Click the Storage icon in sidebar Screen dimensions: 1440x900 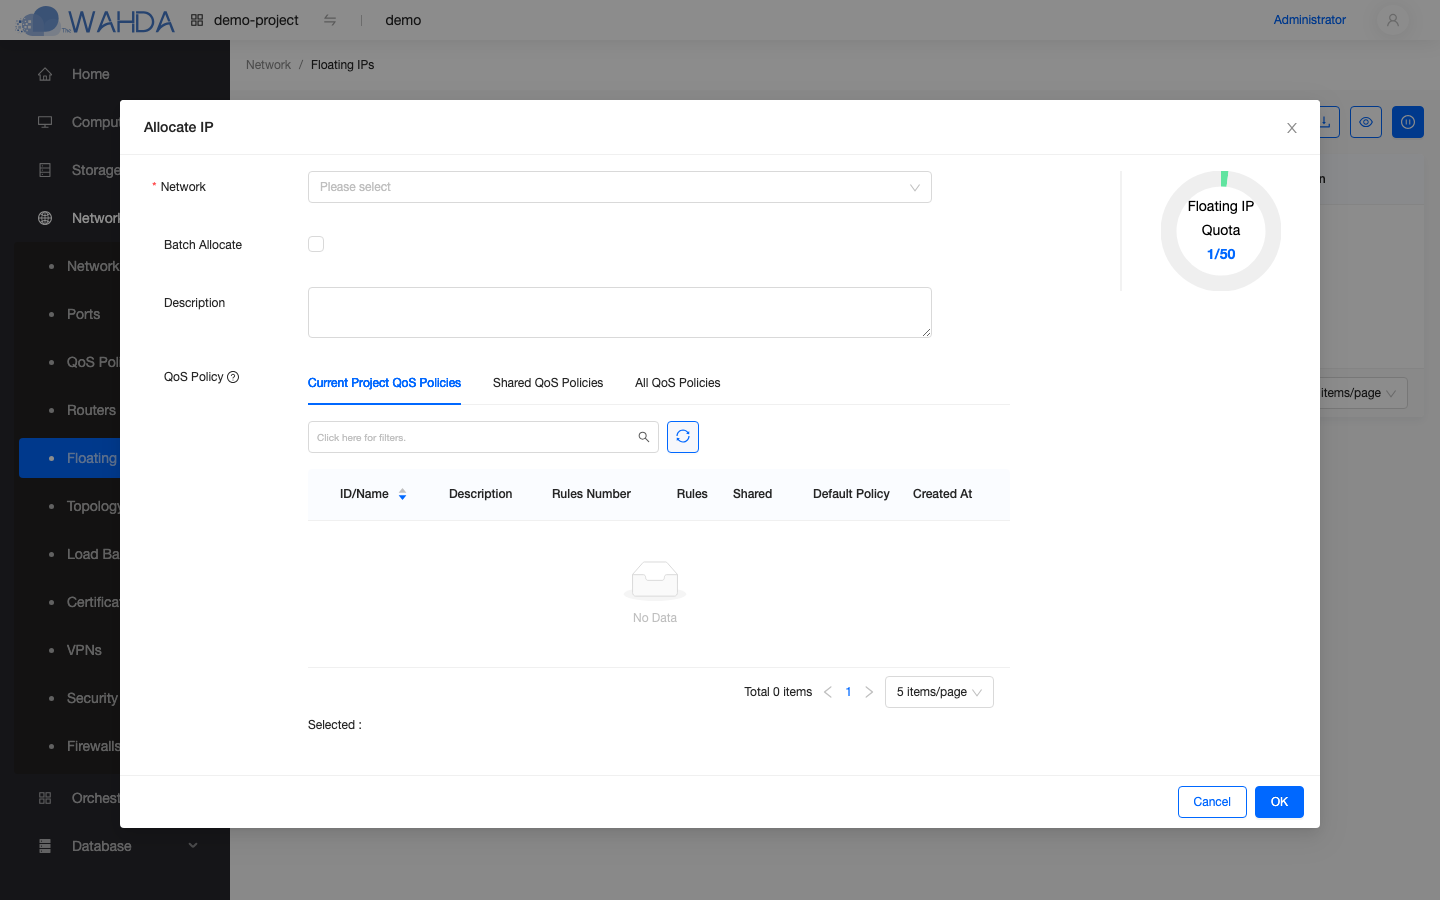(x=45, y=170)
